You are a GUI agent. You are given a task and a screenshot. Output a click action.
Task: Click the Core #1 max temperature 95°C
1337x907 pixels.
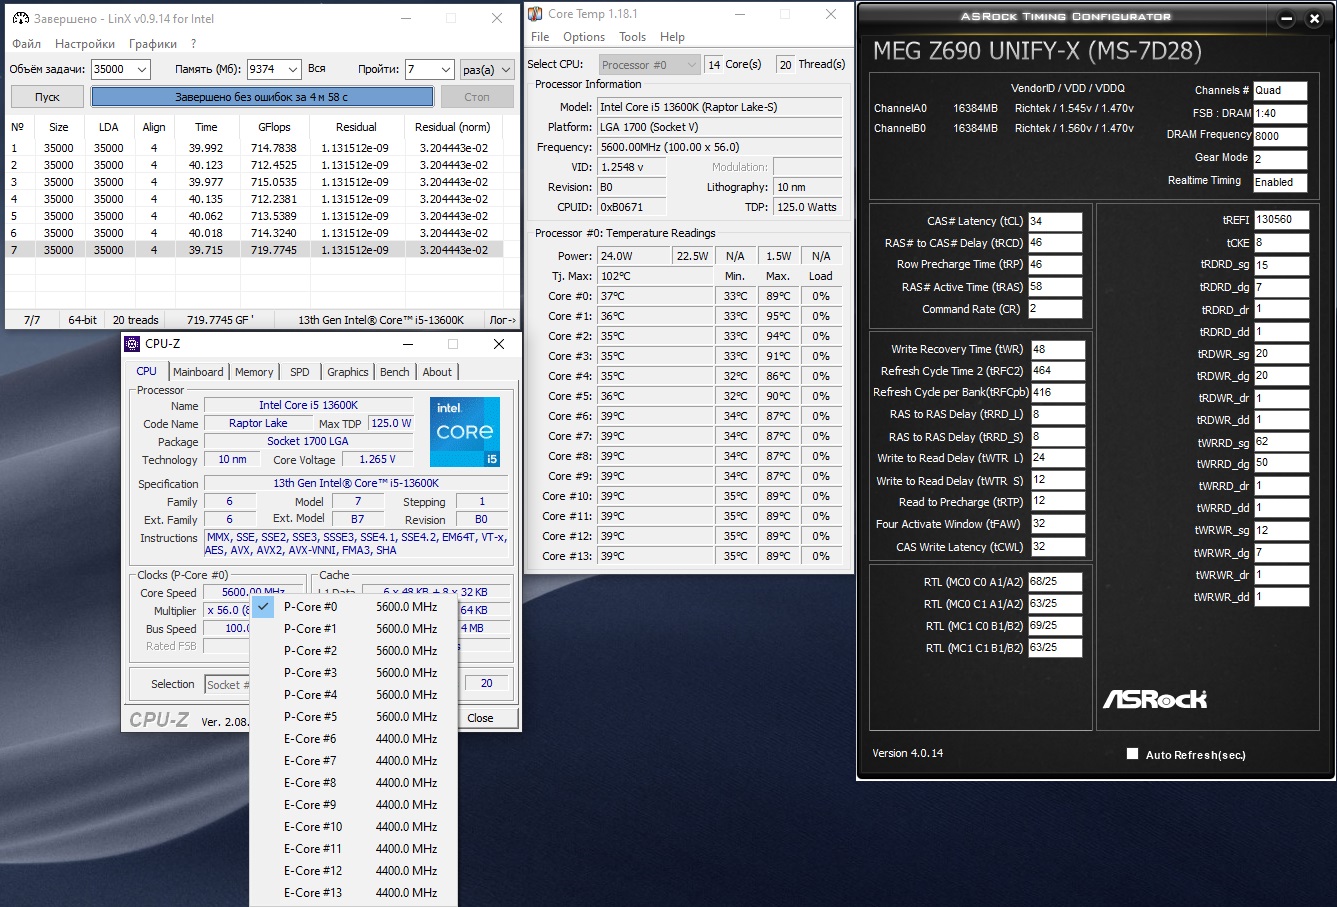coord(778,316)
